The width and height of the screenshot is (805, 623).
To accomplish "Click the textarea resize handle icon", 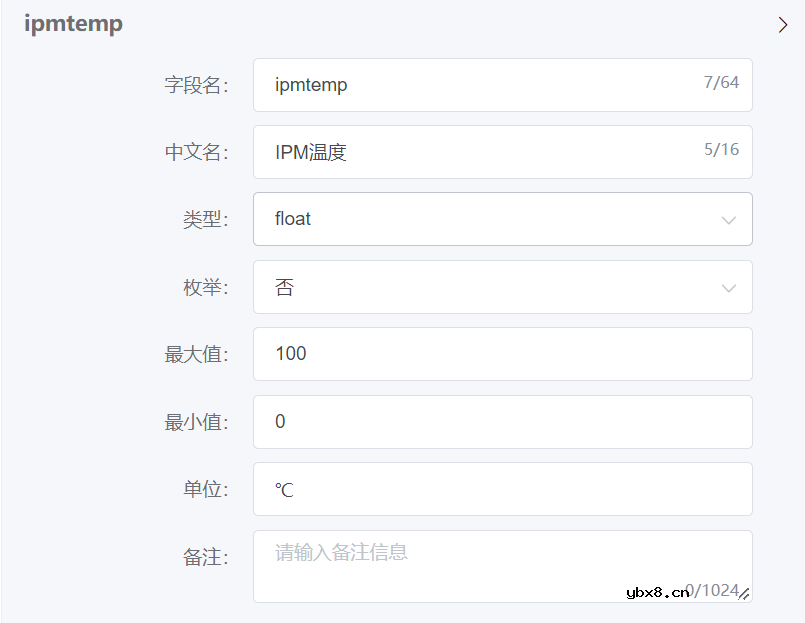I will pos(744,595).
